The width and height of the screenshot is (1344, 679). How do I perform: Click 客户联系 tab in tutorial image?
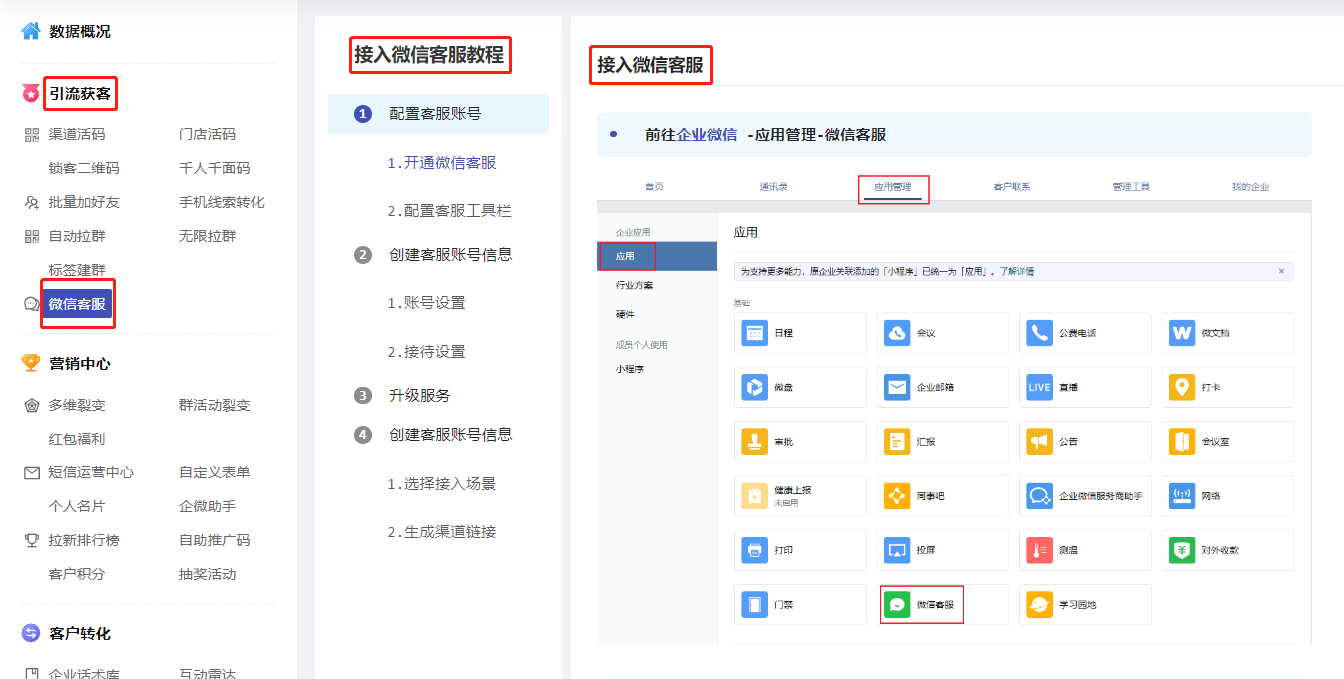[1012, 187]
